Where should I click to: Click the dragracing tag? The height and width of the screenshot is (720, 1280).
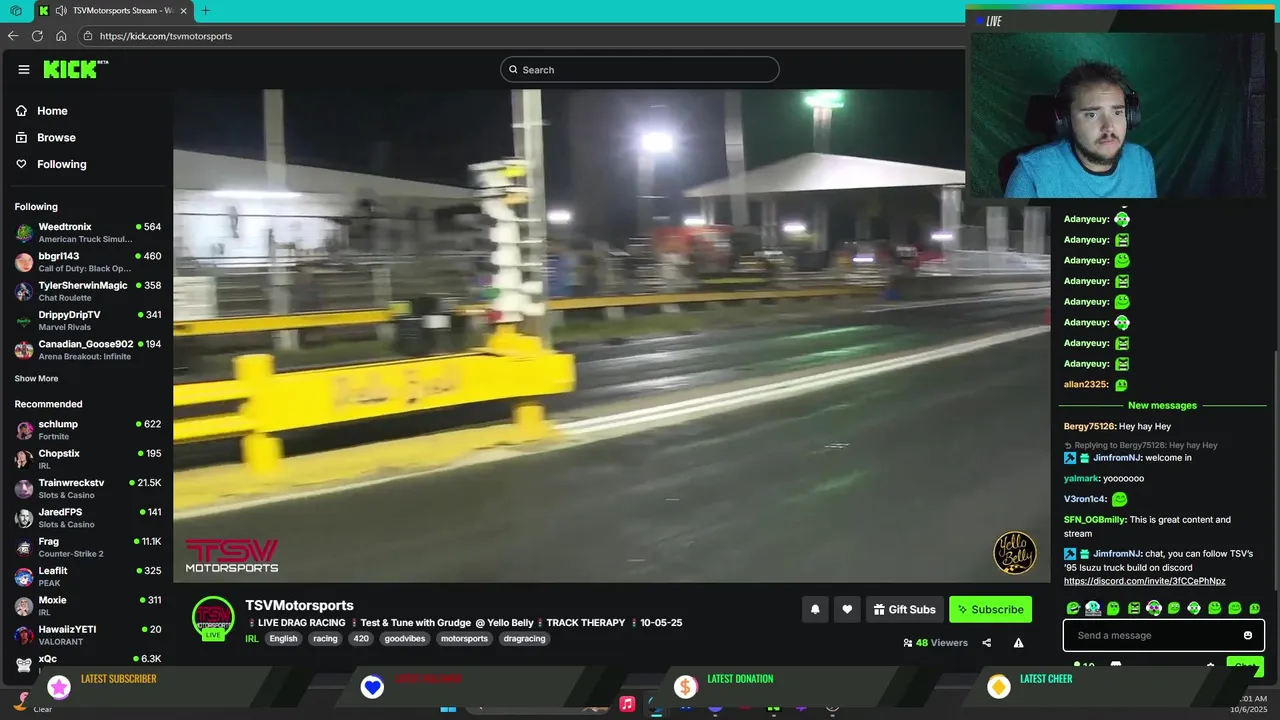pos(524,639)
